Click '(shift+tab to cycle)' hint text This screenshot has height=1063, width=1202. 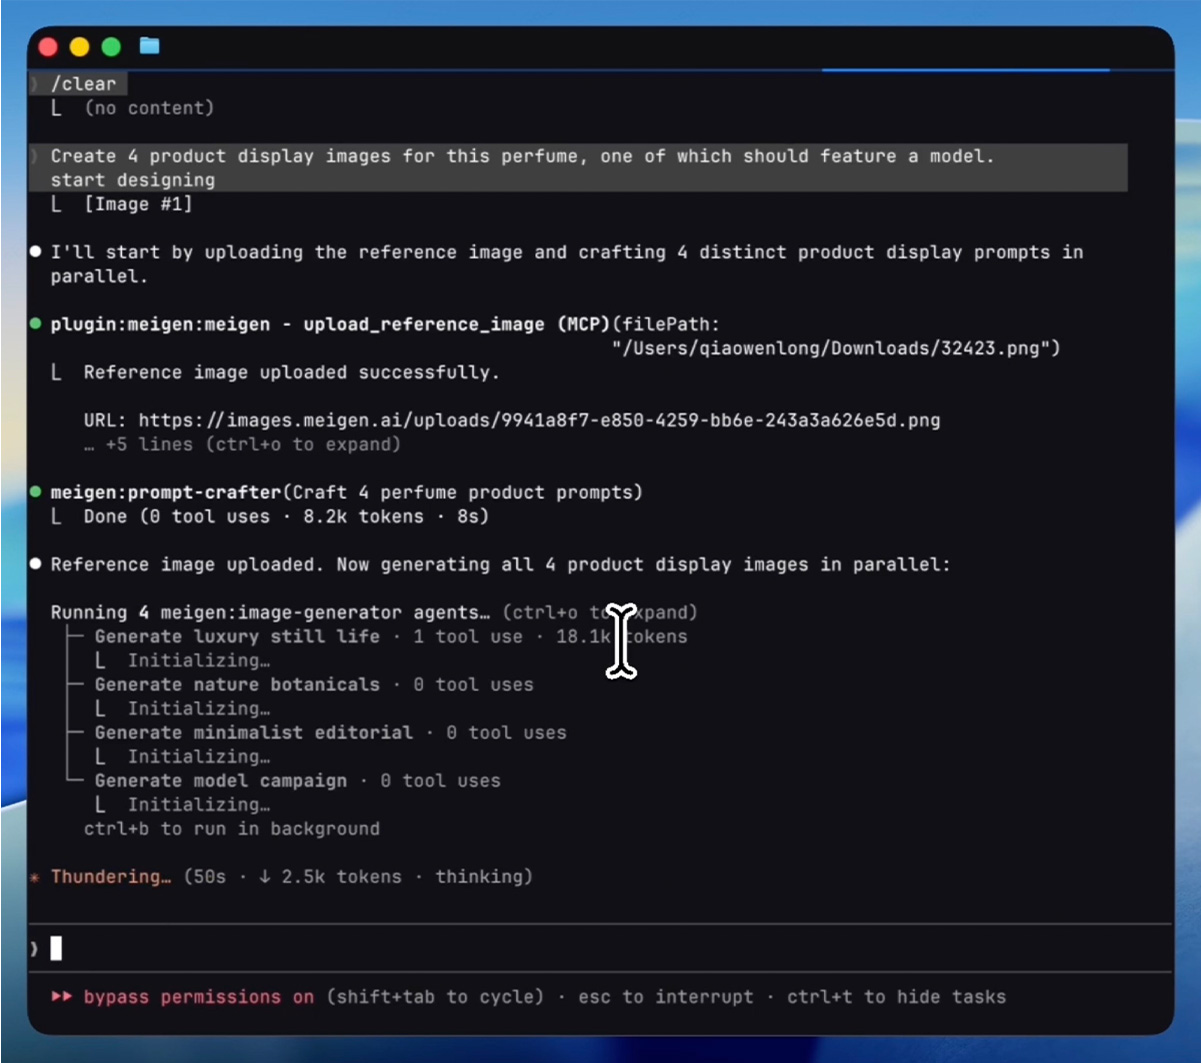pos(434,996)
